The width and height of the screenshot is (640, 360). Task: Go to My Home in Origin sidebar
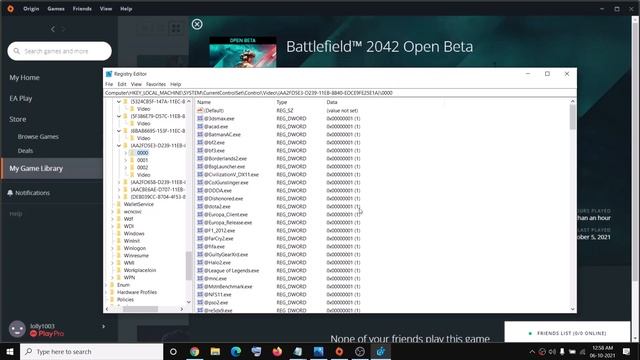pyautogui.click(x=24, y=78)
